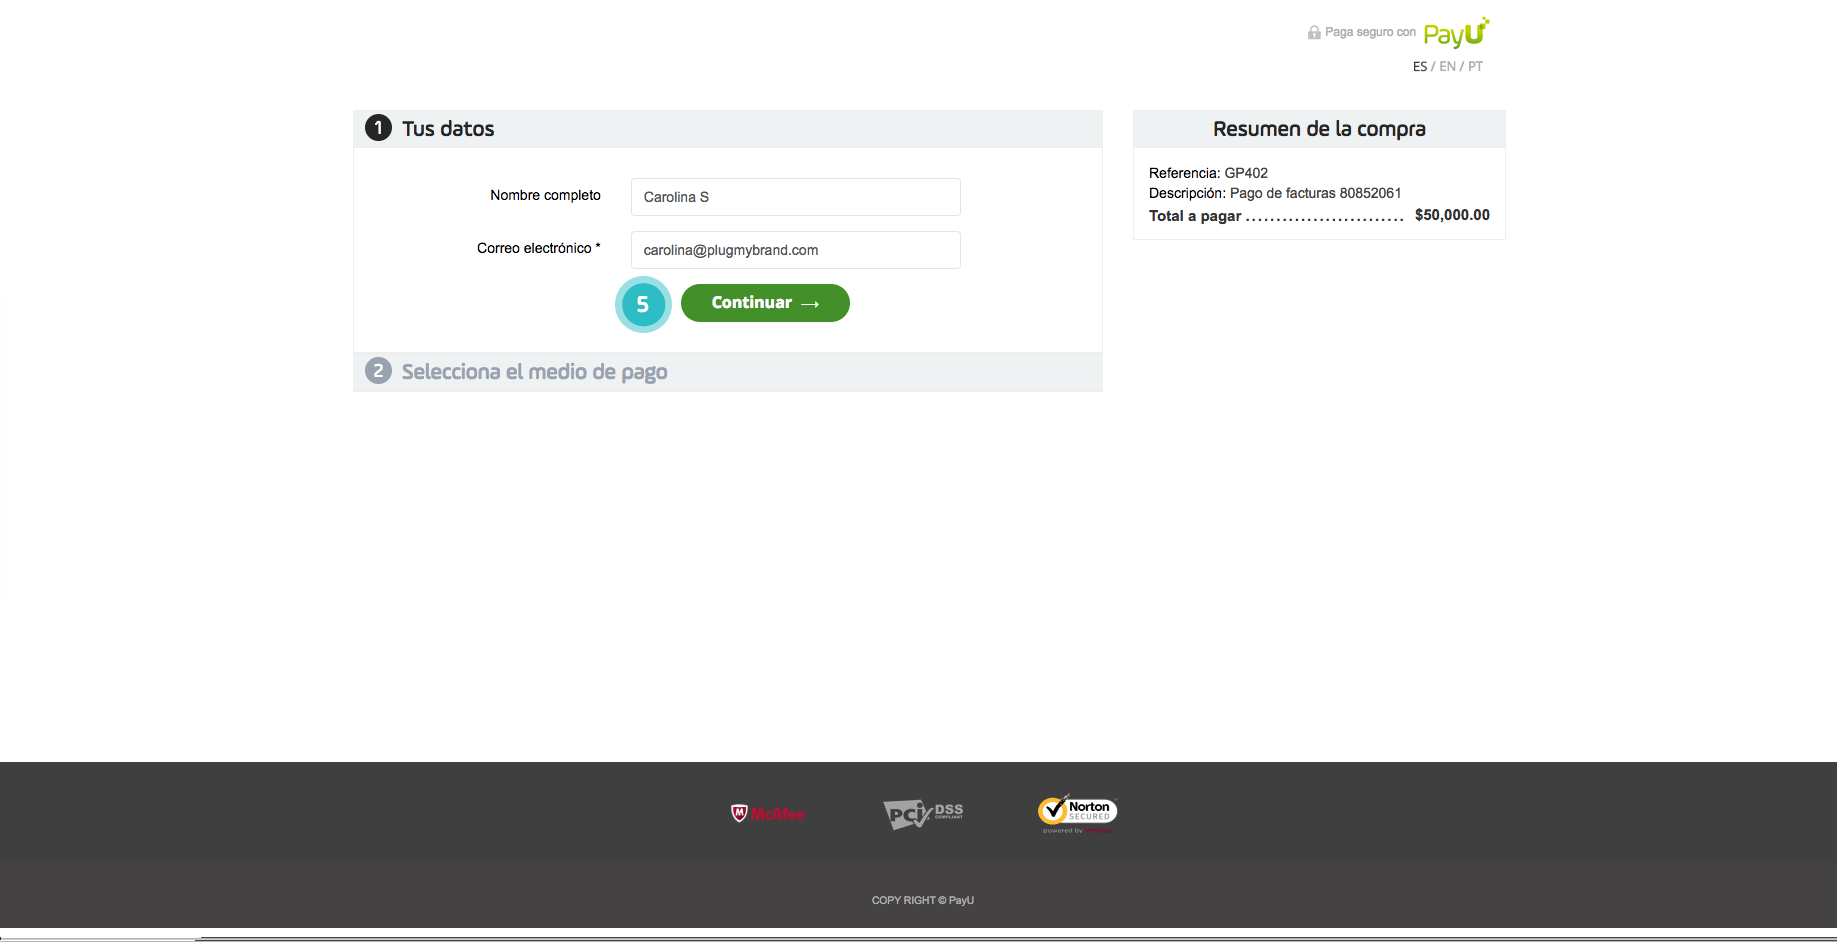The image size is (1837, 942).
Task: Expand the 'Selecciona el medio de pago' section
Action: [x=533, y=371]
